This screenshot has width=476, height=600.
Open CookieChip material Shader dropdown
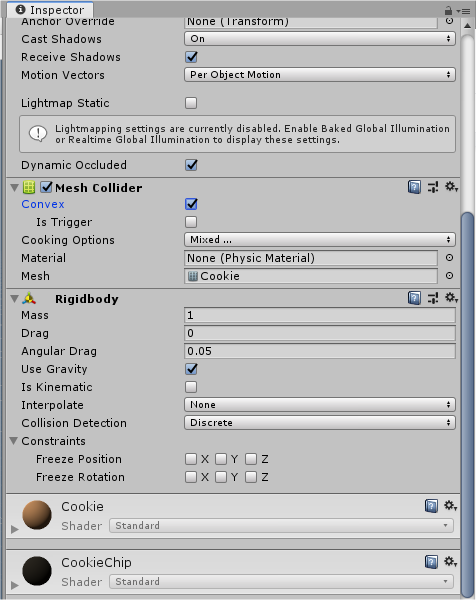coord(282,581)
